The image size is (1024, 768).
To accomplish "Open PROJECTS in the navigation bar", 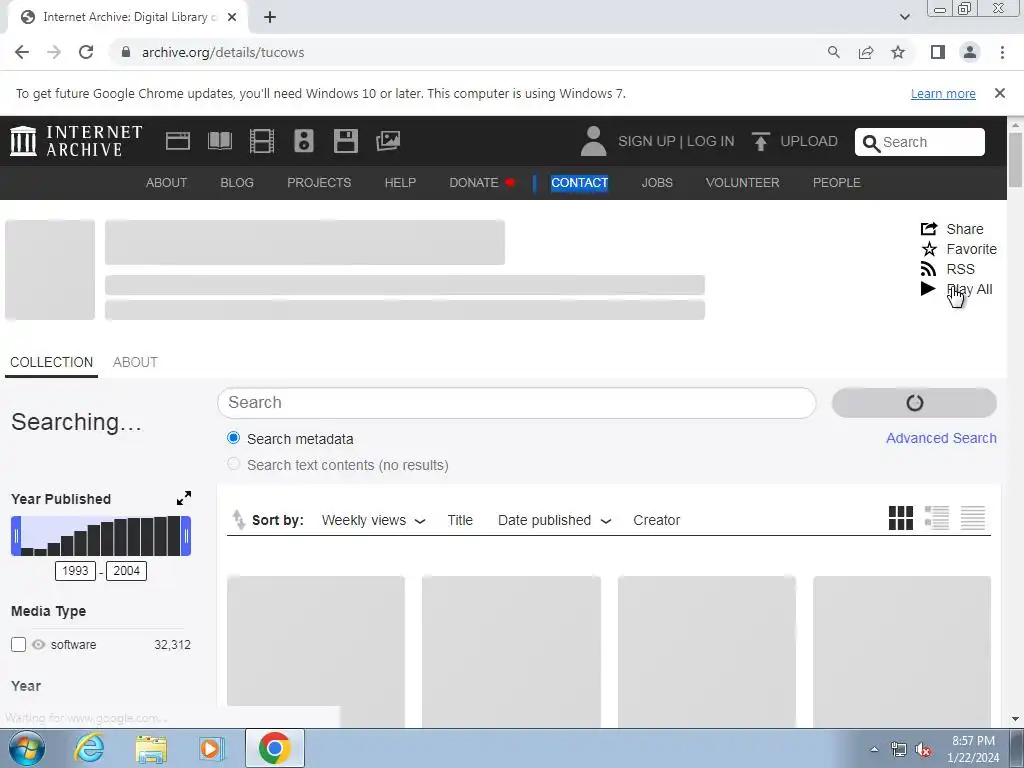I will coord(319,183).
